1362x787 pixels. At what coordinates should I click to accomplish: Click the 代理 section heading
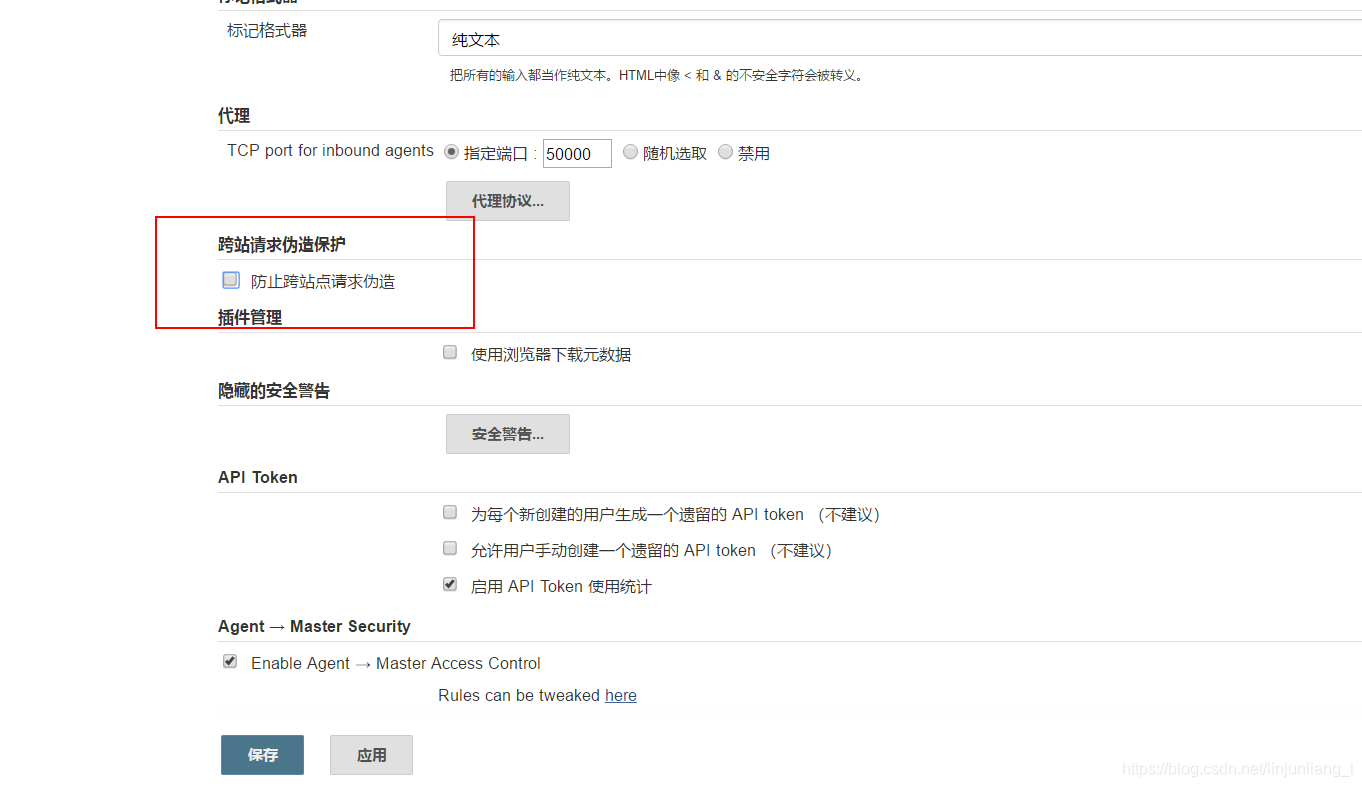[x=234, y=116]
